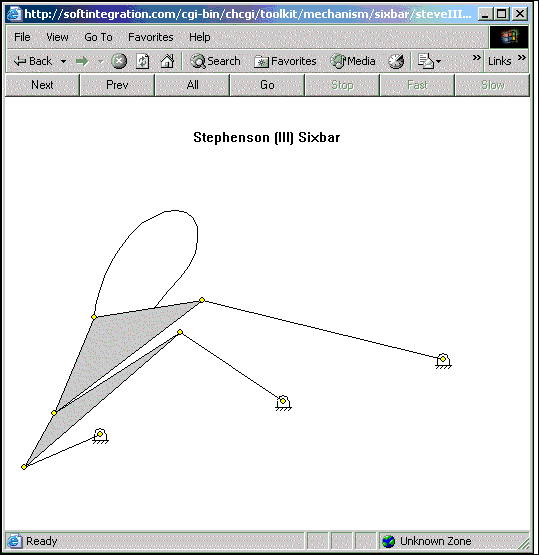Image resolution: width=539 pixels, height=555 pixels.
Task: Open the Media toolbar button
Action: (x=353, y=61)
